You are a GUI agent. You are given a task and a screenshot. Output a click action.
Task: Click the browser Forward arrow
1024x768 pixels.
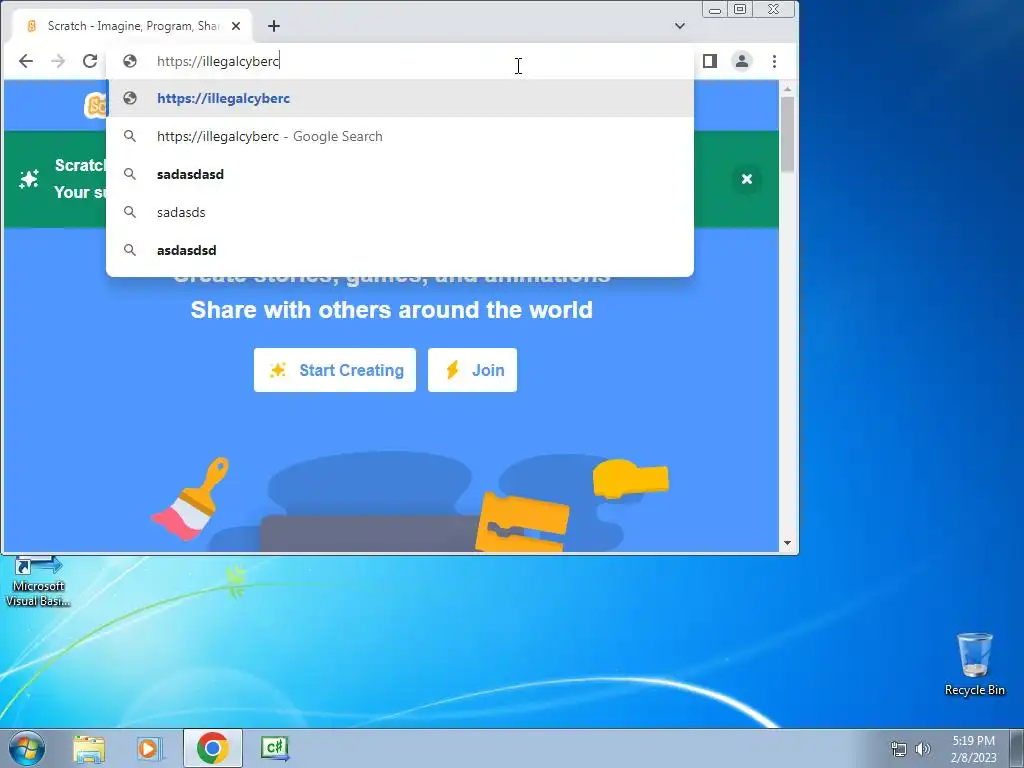point(58,61)
